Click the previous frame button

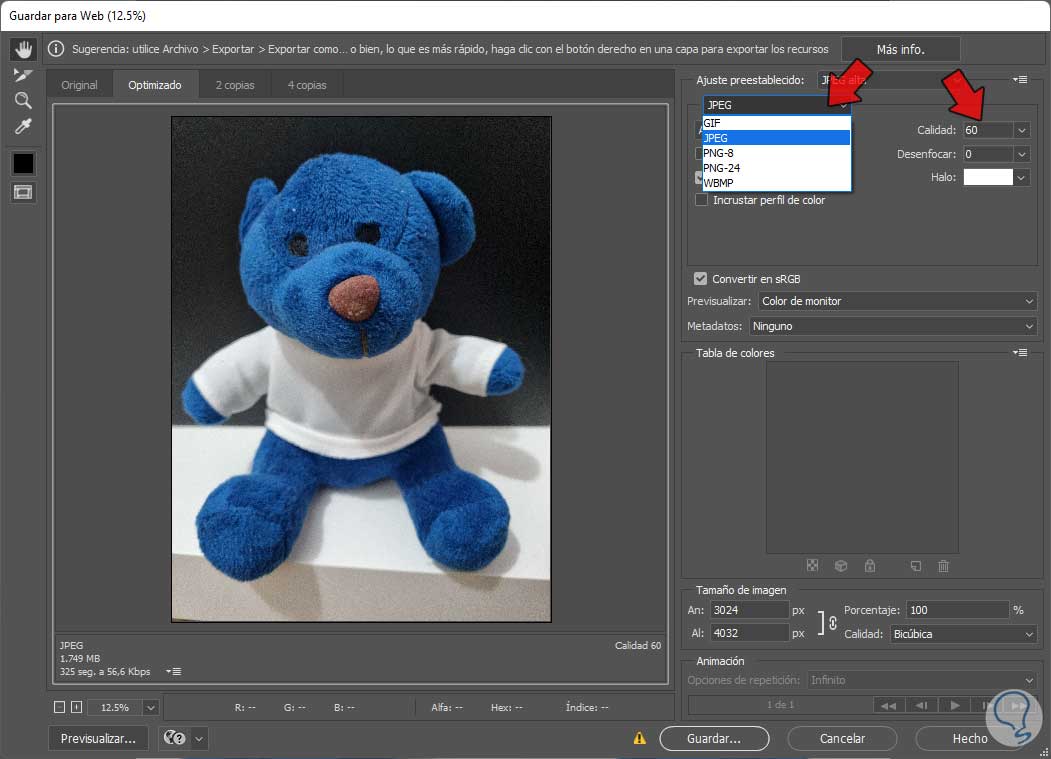(x=922, y=705)
